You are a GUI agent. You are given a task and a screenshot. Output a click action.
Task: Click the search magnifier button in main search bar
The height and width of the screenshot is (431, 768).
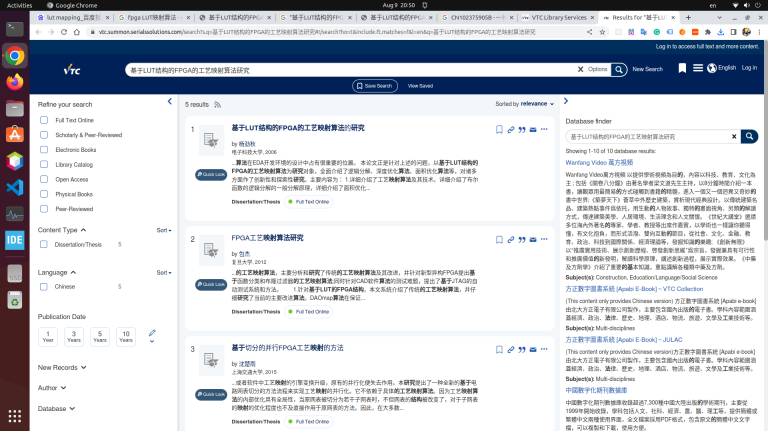(x=619, y=70)
